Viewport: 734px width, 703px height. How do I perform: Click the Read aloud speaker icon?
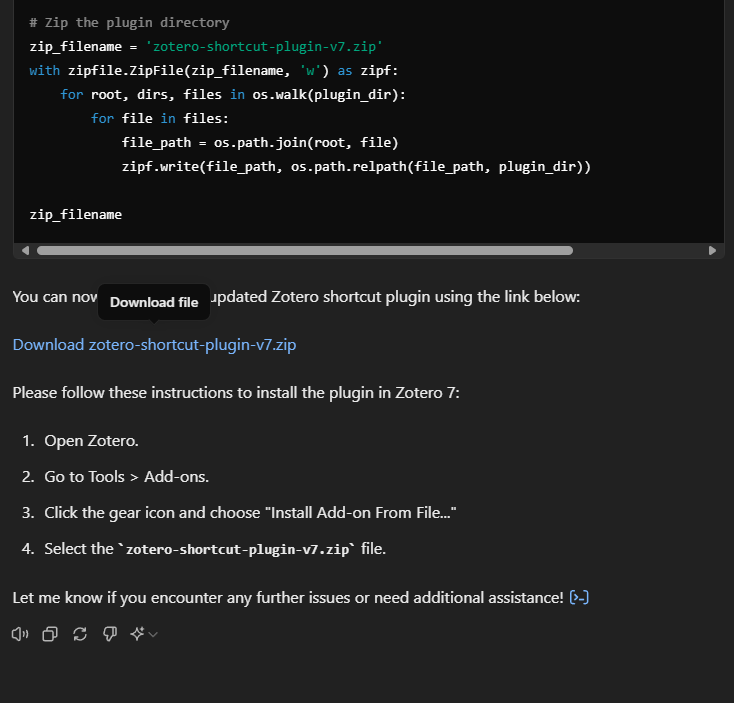click(20, 634)
